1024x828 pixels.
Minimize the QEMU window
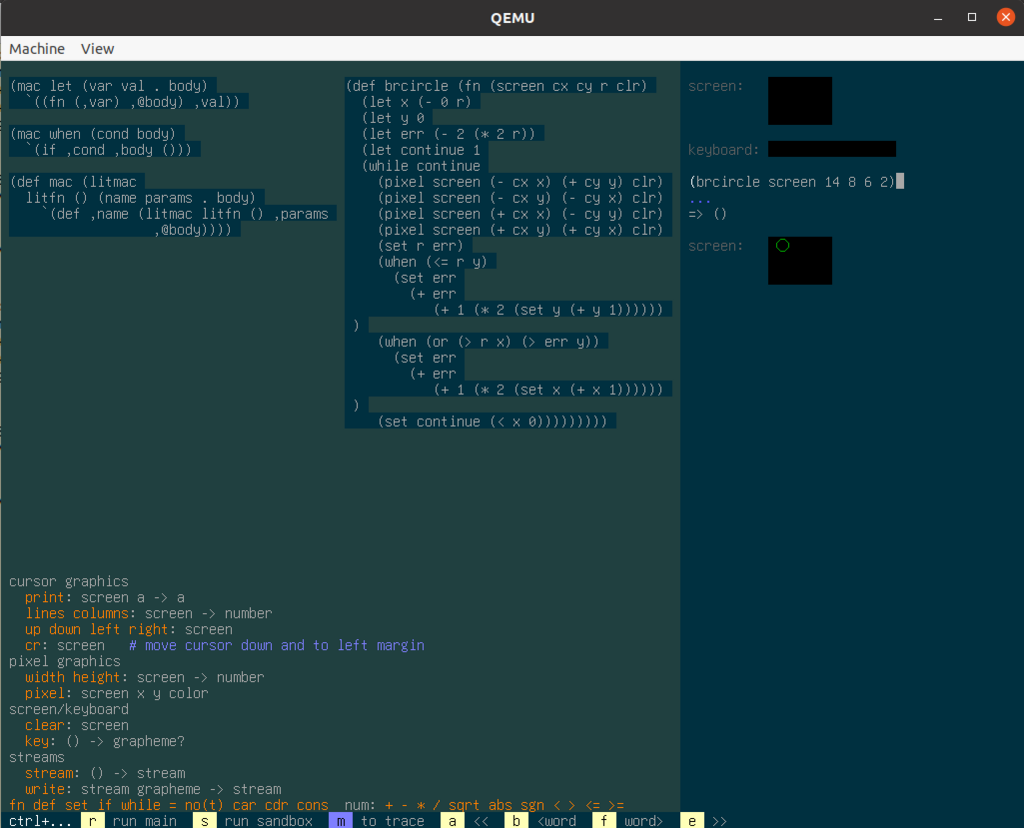938,18
